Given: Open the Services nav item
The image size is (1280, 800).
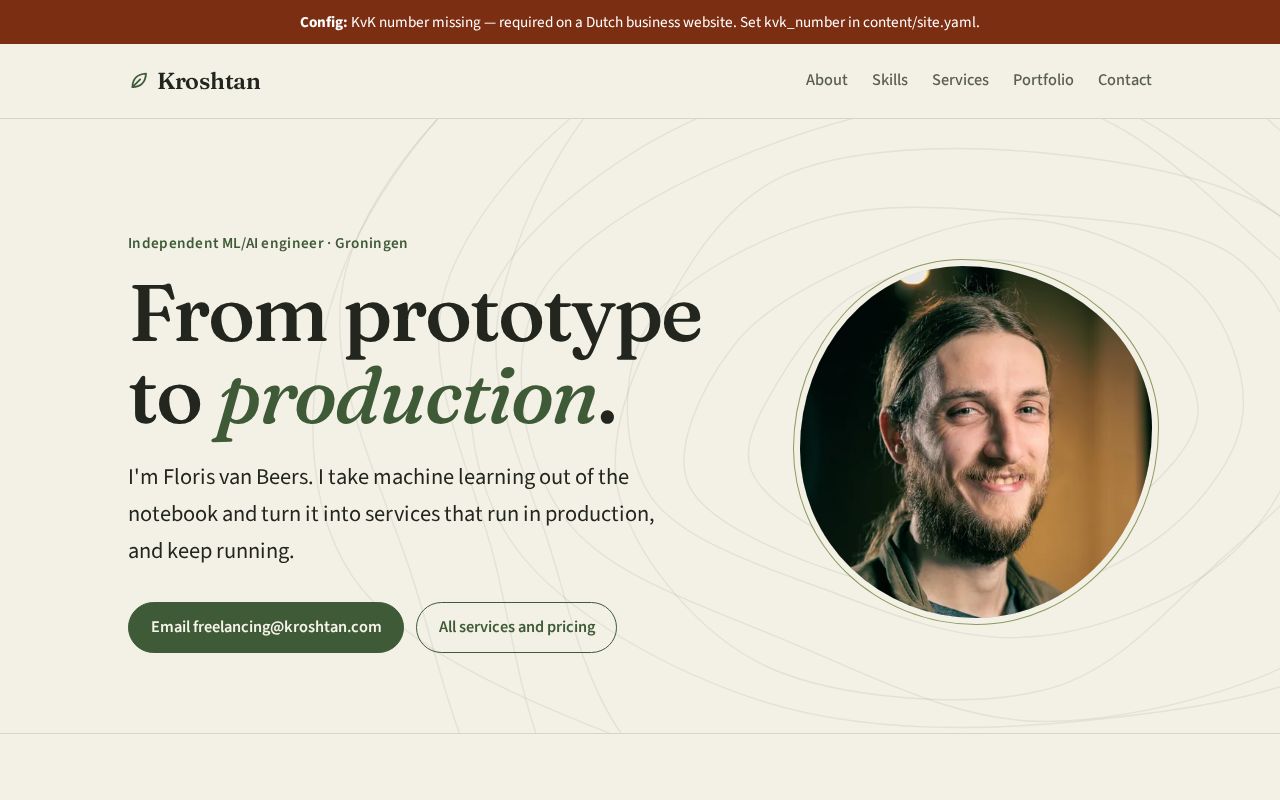Looking at the screenshot, I should point(960,80).
